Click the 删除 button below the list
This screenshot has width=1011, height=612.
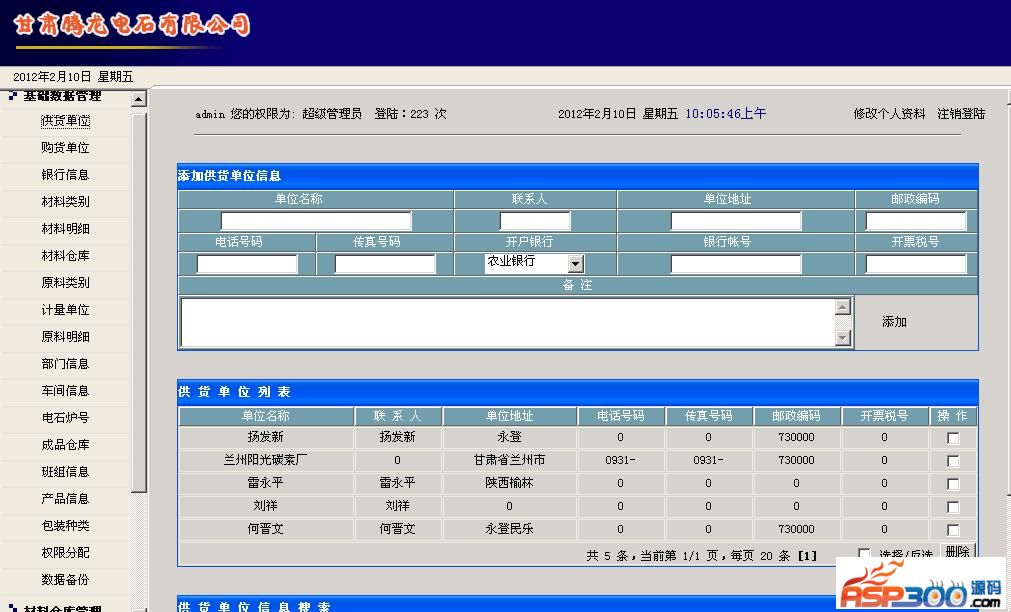[x=957, y=551]
